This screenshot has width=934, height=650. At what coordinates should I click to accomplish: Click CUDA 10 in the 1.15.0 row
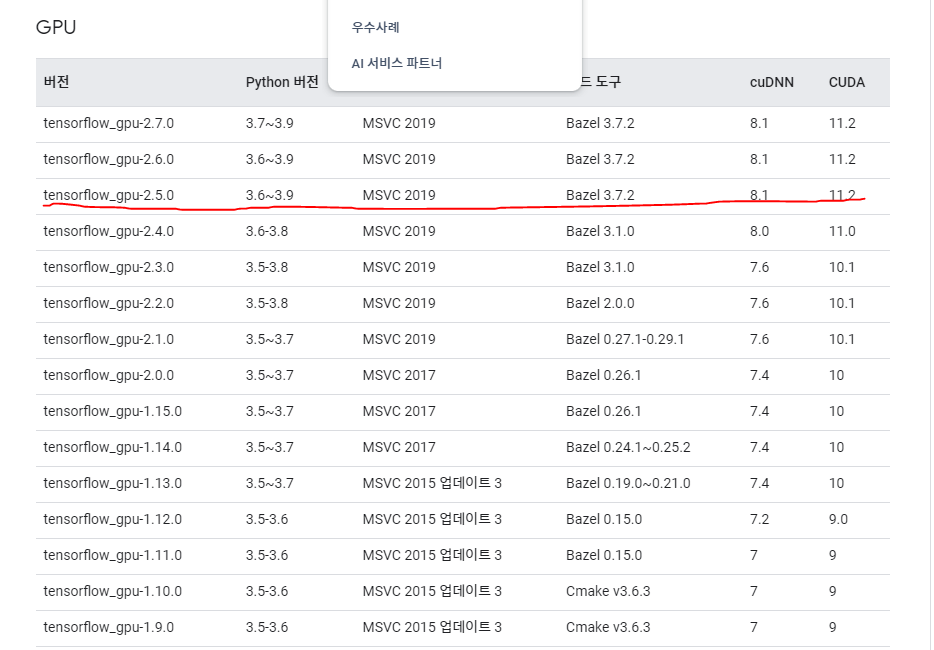click(836, 412)
